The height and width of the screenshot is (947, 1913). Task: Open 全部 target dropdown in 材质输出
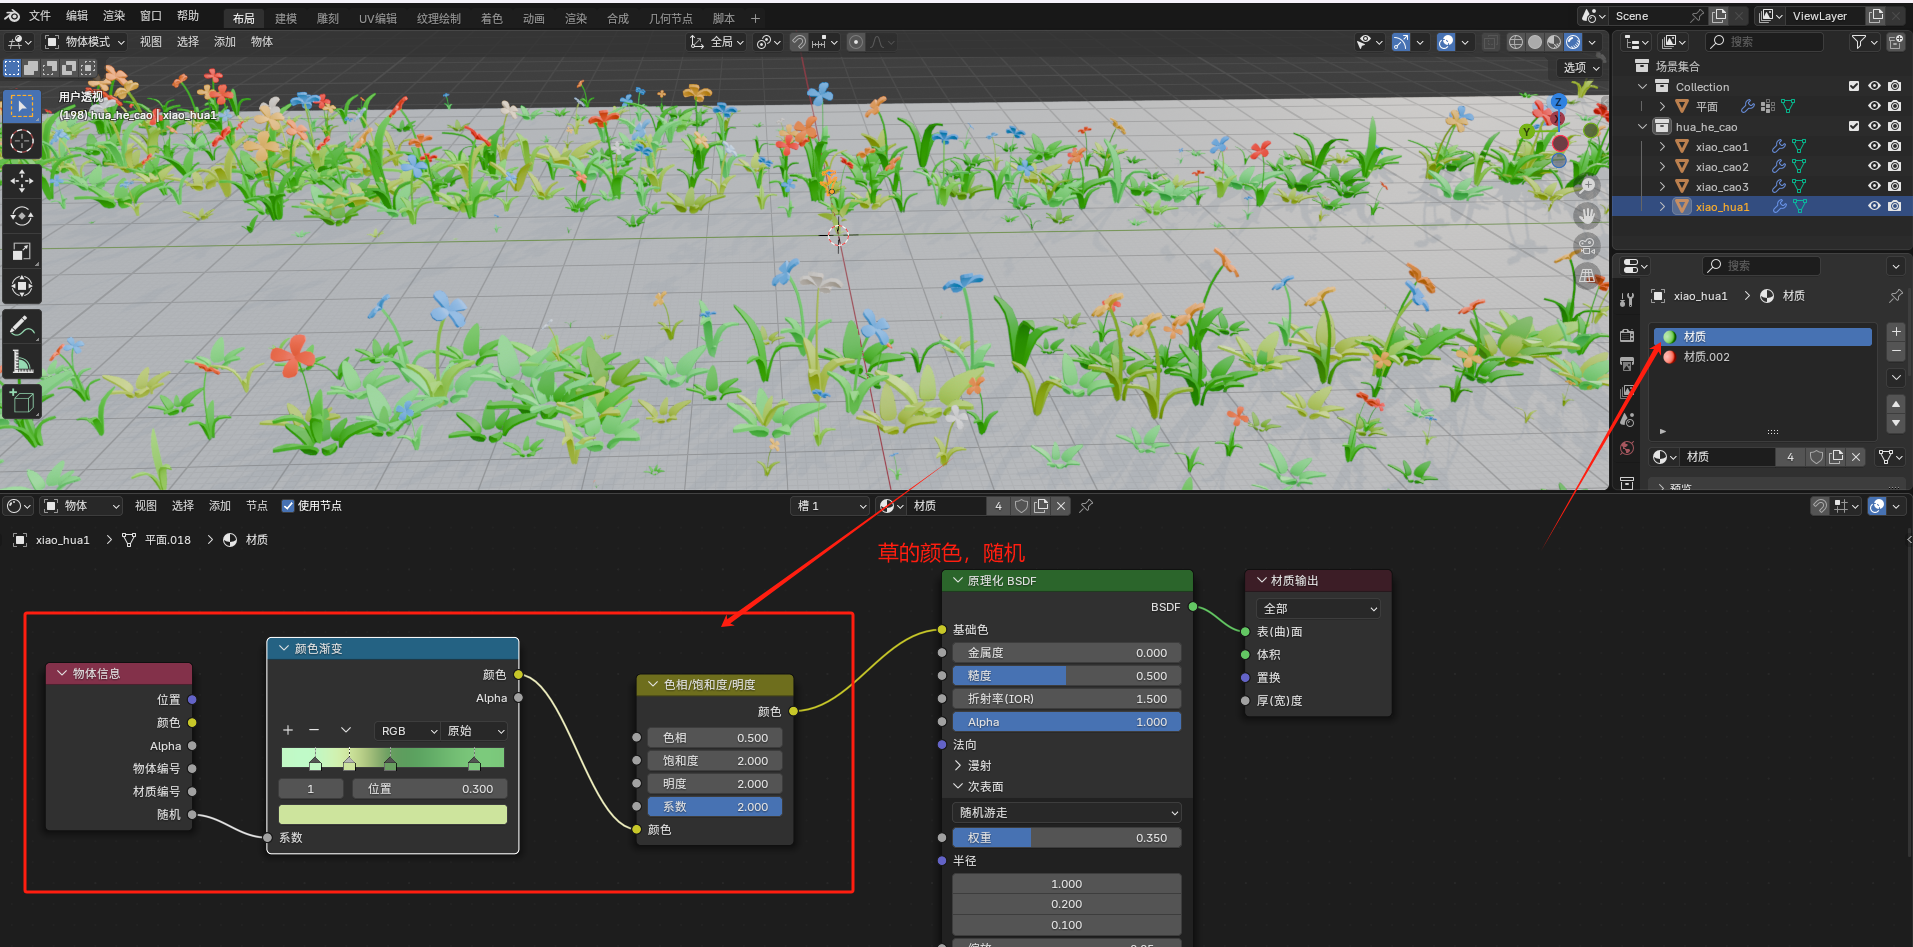(1318, 608)
